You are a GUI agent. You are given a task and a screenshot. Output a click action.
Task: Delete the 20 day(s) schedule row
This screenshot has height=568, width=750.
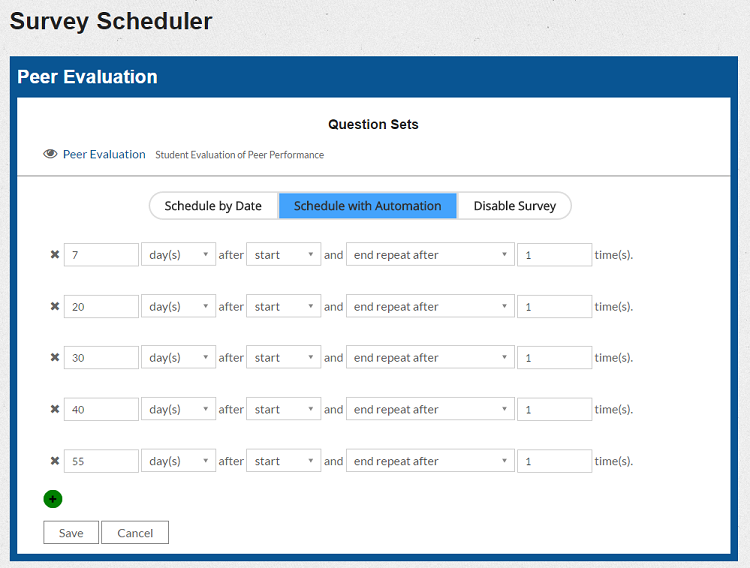click(55, 307)
